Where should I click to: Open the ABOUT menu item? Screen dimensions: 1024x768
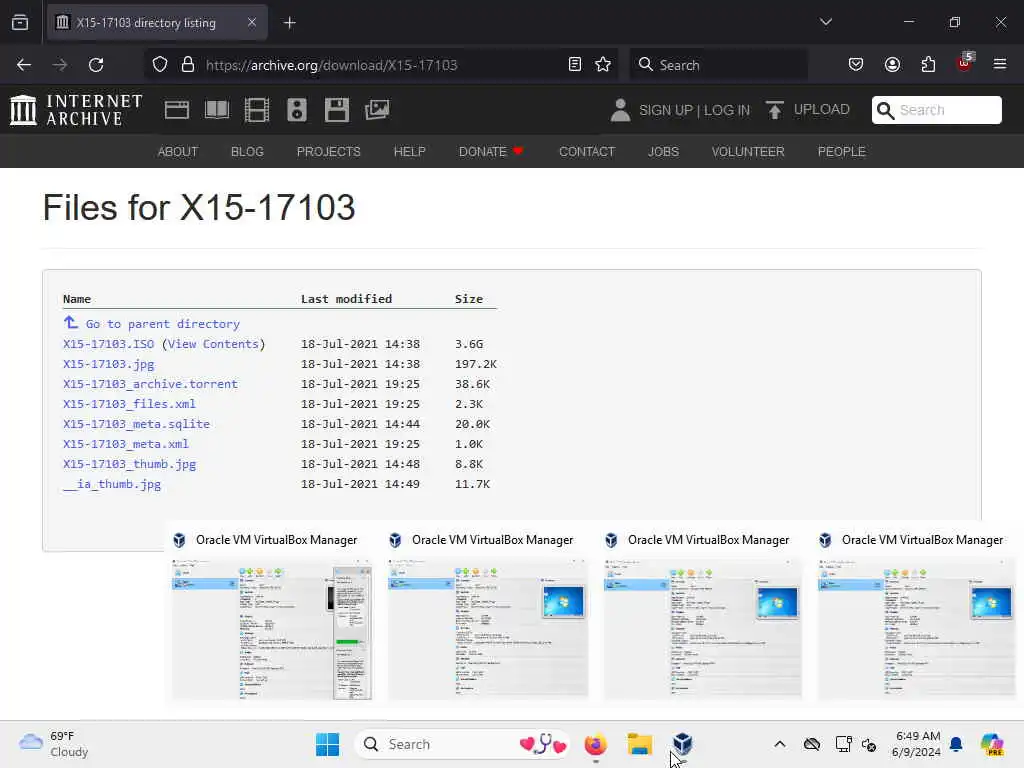click(178, 152)
